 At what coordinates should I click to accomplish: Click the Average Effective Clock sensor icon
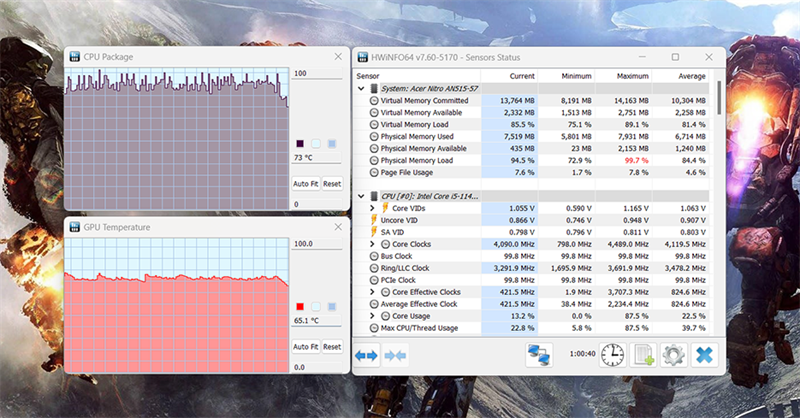pyautogui.click(x=374, y=304)
